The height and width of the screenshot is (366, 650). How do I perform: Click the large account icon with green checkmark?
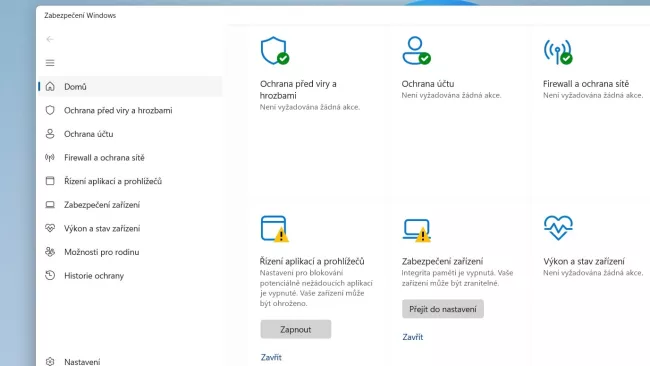pos(416,51)
